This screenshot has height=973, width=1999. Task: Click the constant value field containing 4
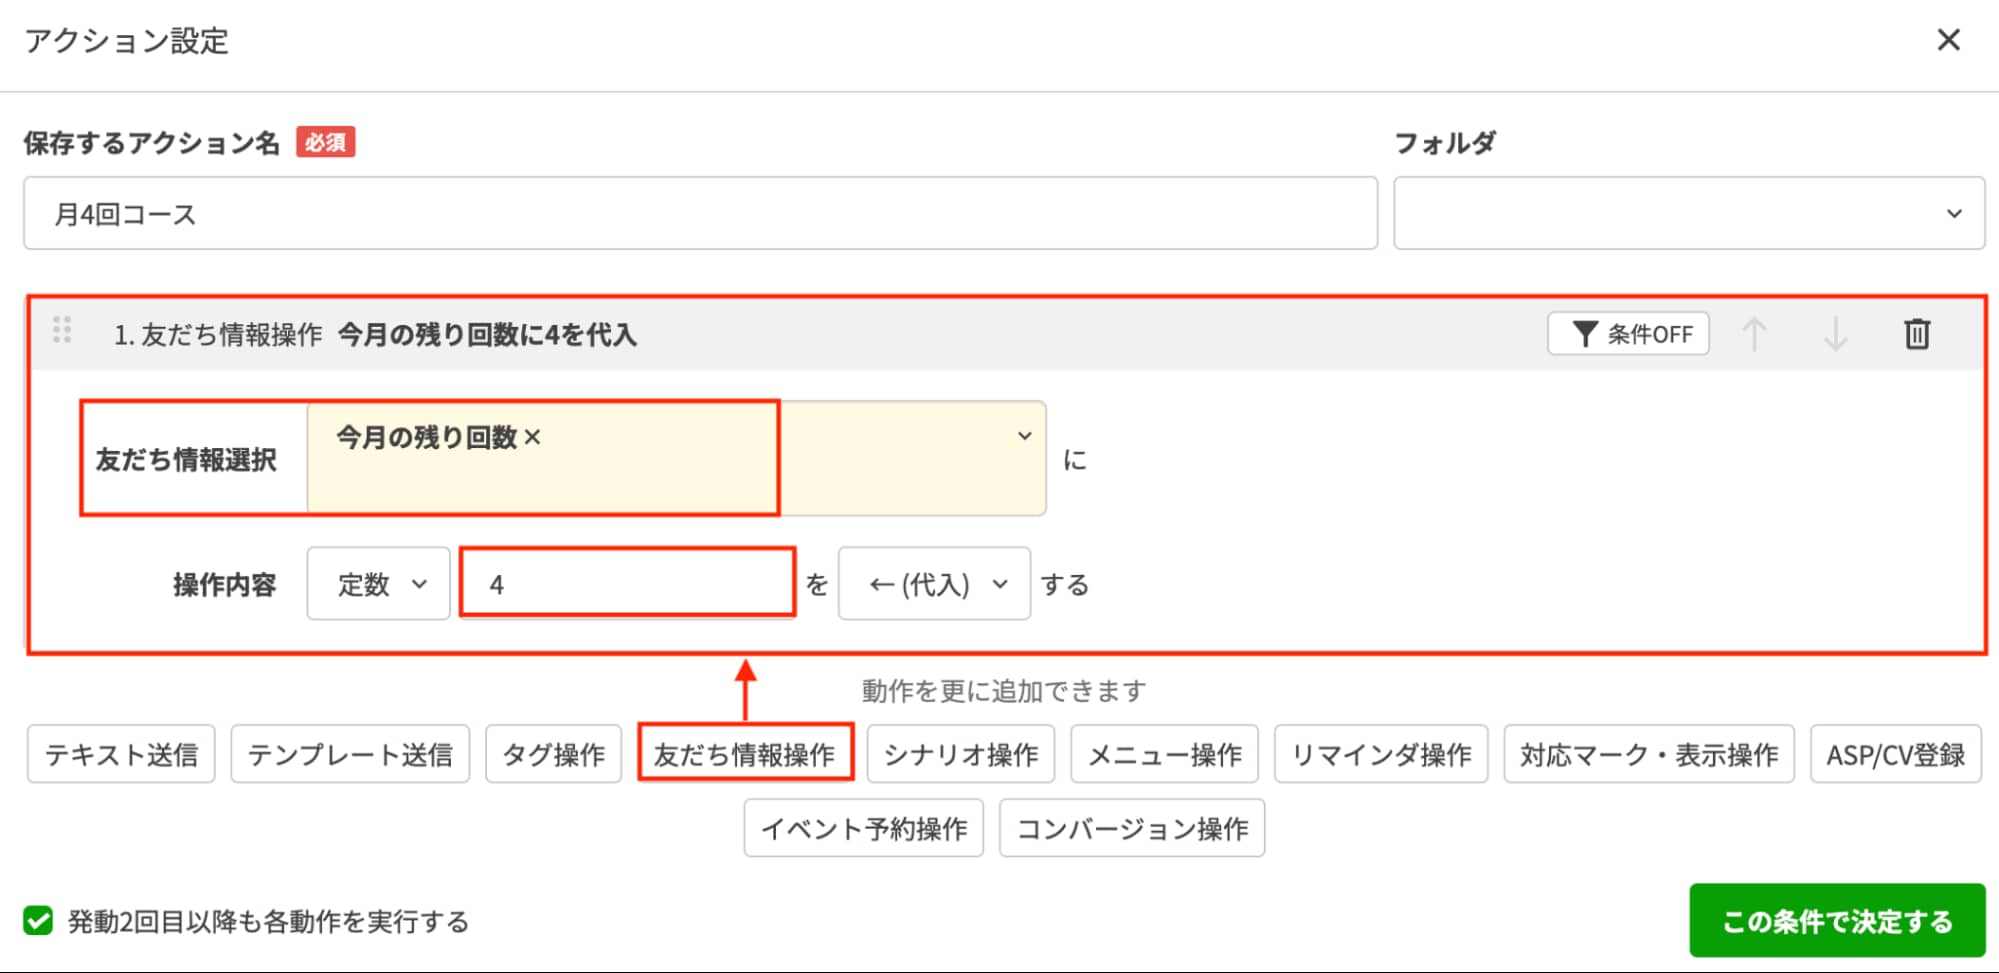coord(627,585)
